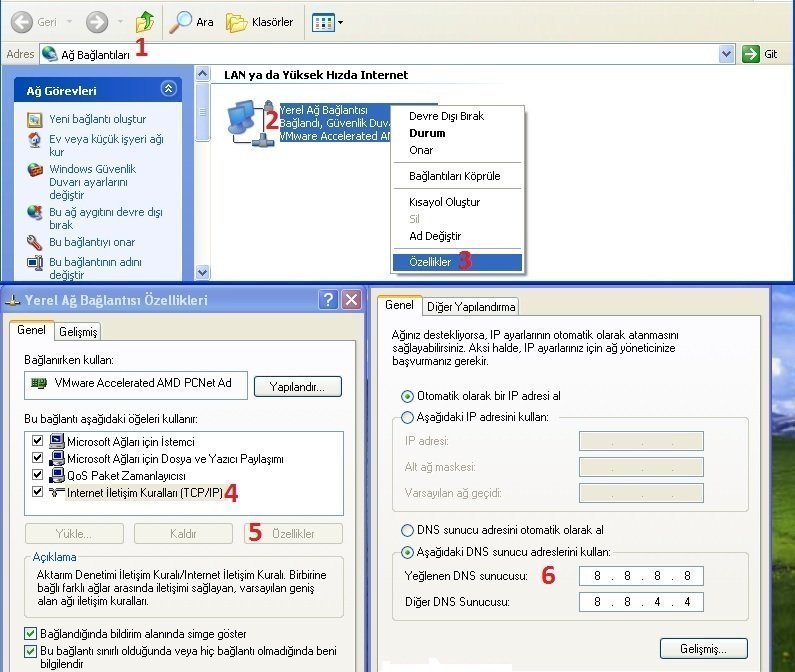Image resolution: width=795 pixels, height=672 pixels.
Task: Collapse the Ağ Görevleri panel
Action: click(x=168, y=89)
